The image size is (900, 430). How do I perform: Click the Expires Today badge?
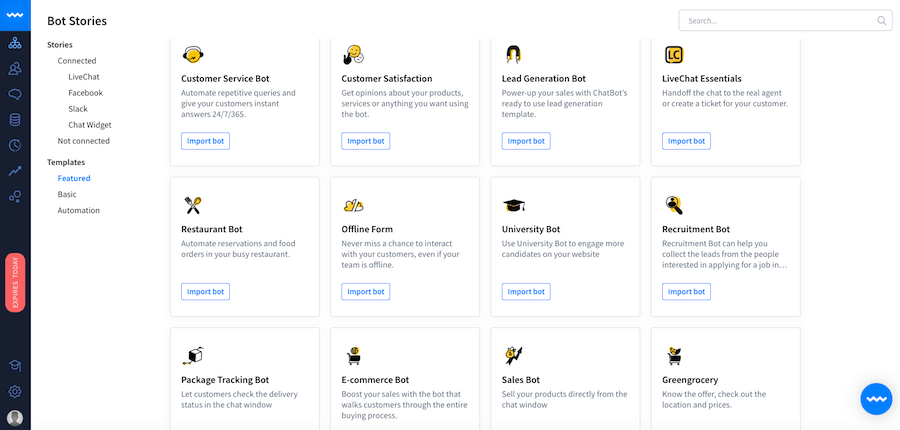click(x=15, y=282)
